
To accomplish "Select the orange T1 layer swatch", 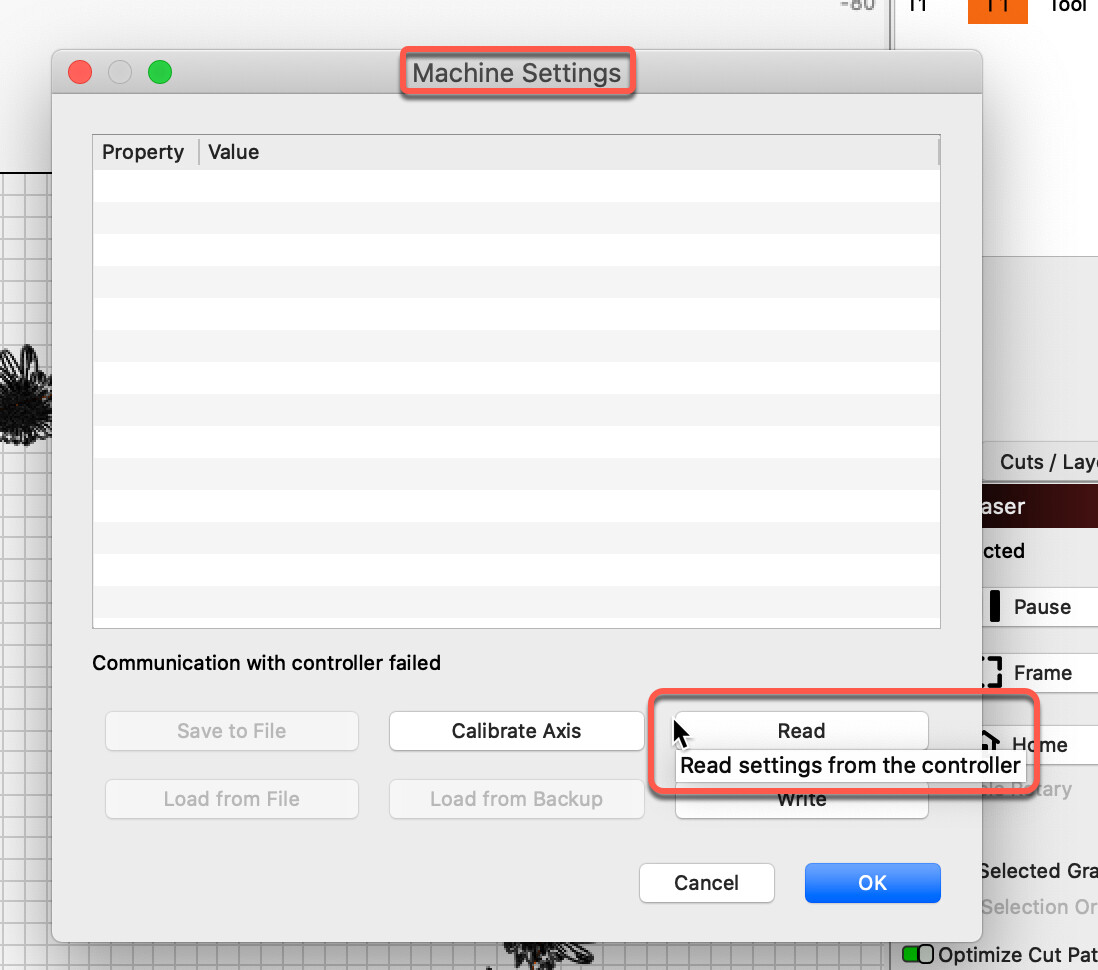I will pos(997,12).
